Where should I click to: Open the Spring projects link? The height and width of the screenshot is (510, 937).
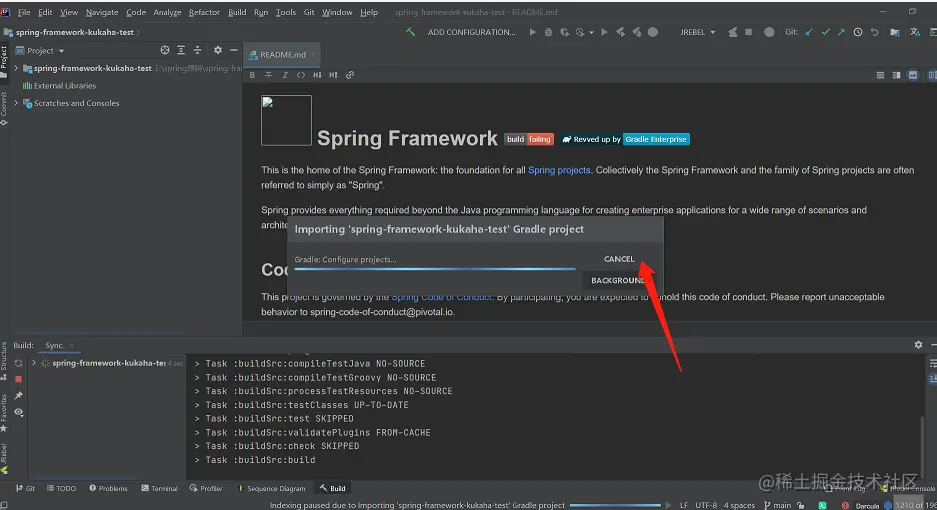(559, 170)
